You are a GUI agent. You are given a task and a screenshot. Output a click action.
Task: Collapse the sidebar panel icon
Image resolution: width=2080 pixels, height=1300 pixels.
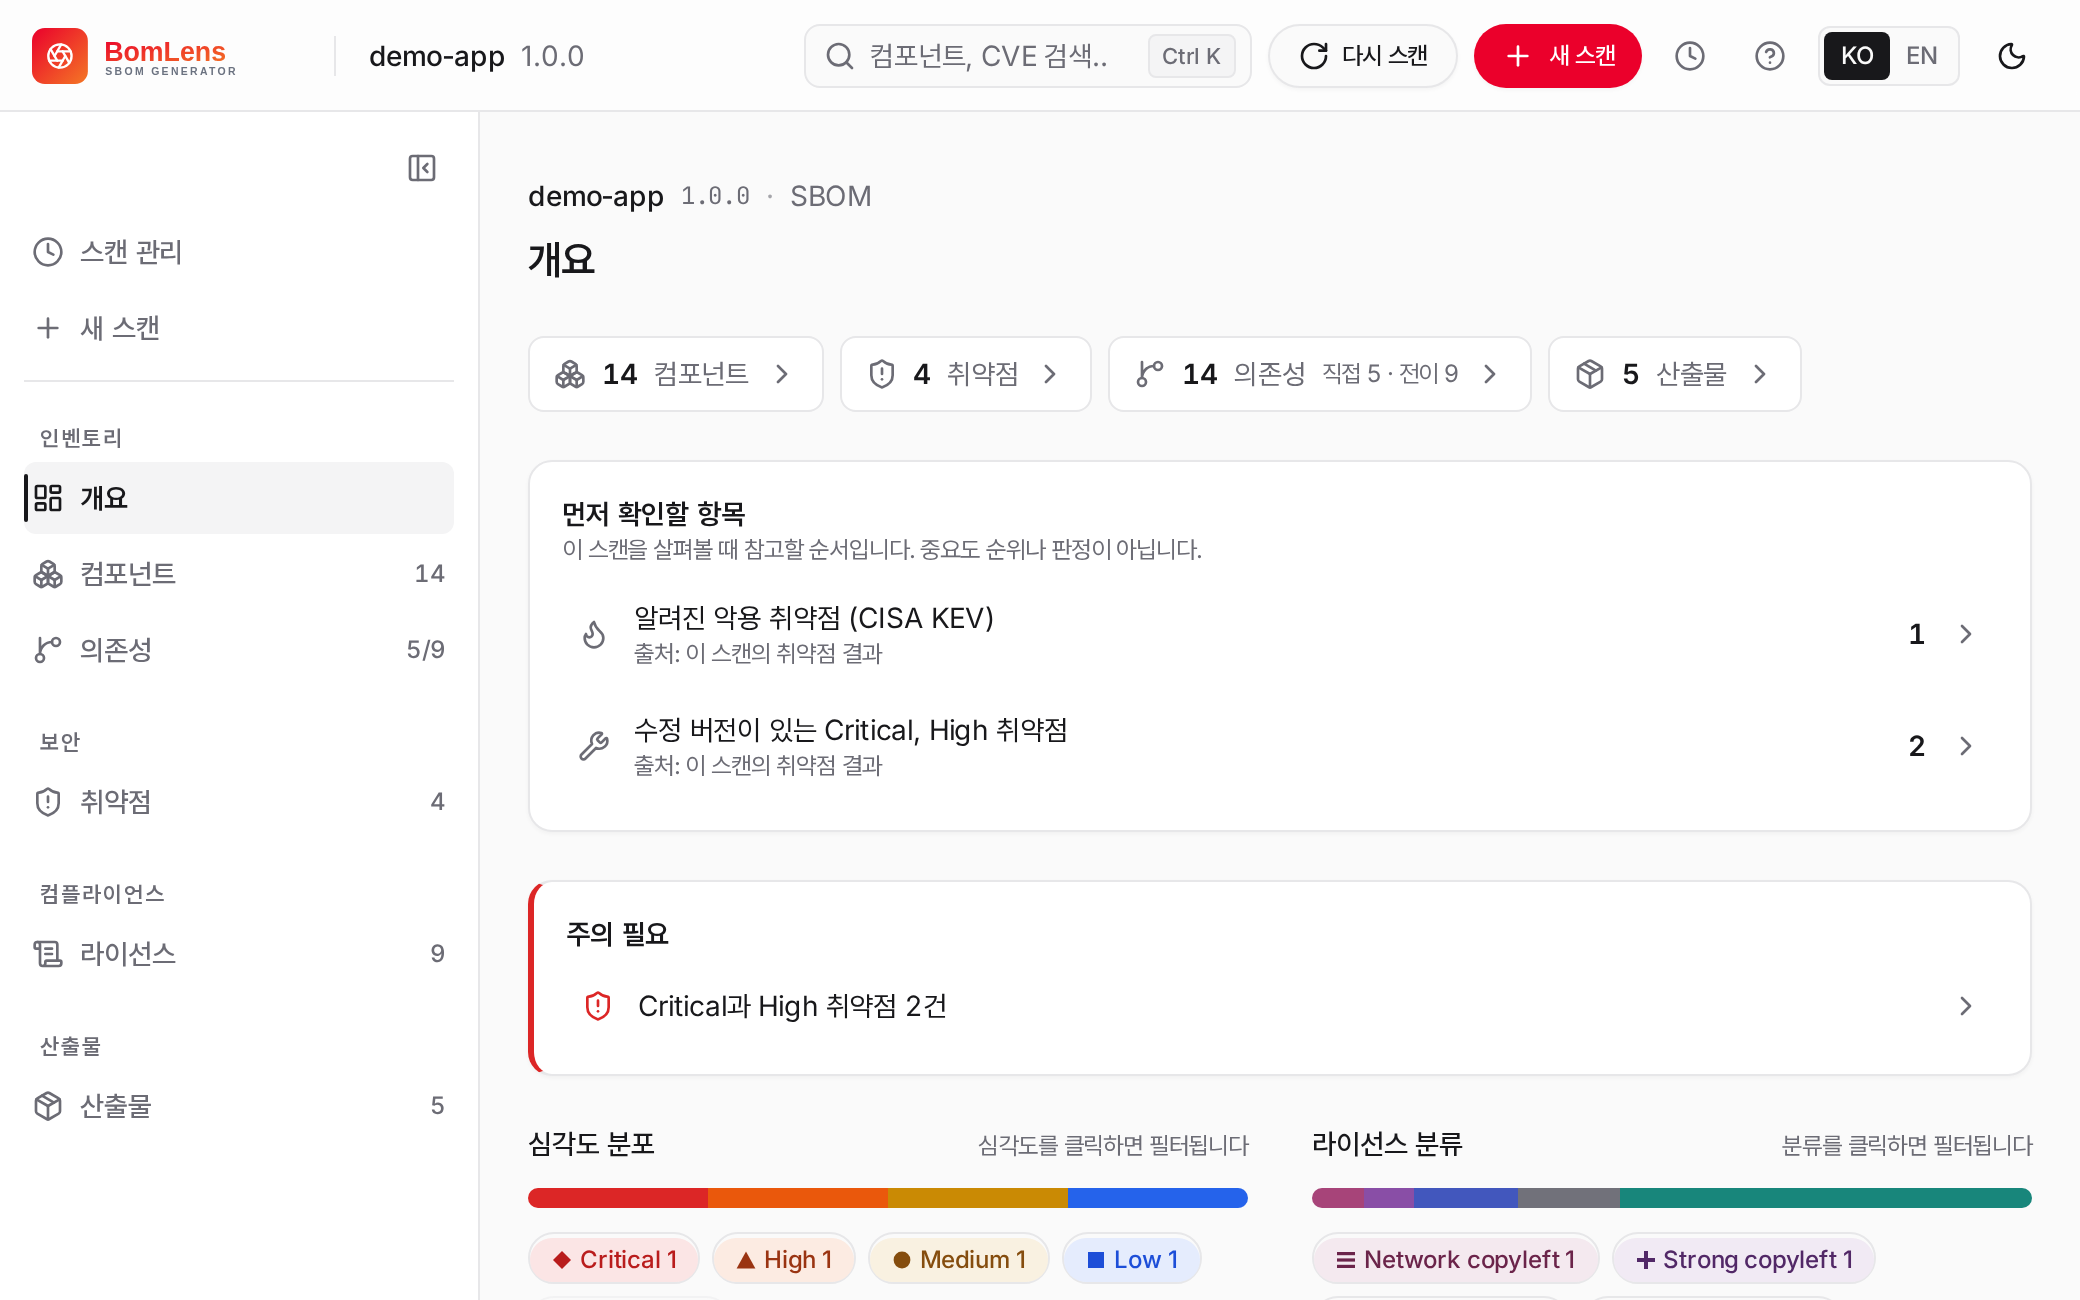tap(422, 168)
